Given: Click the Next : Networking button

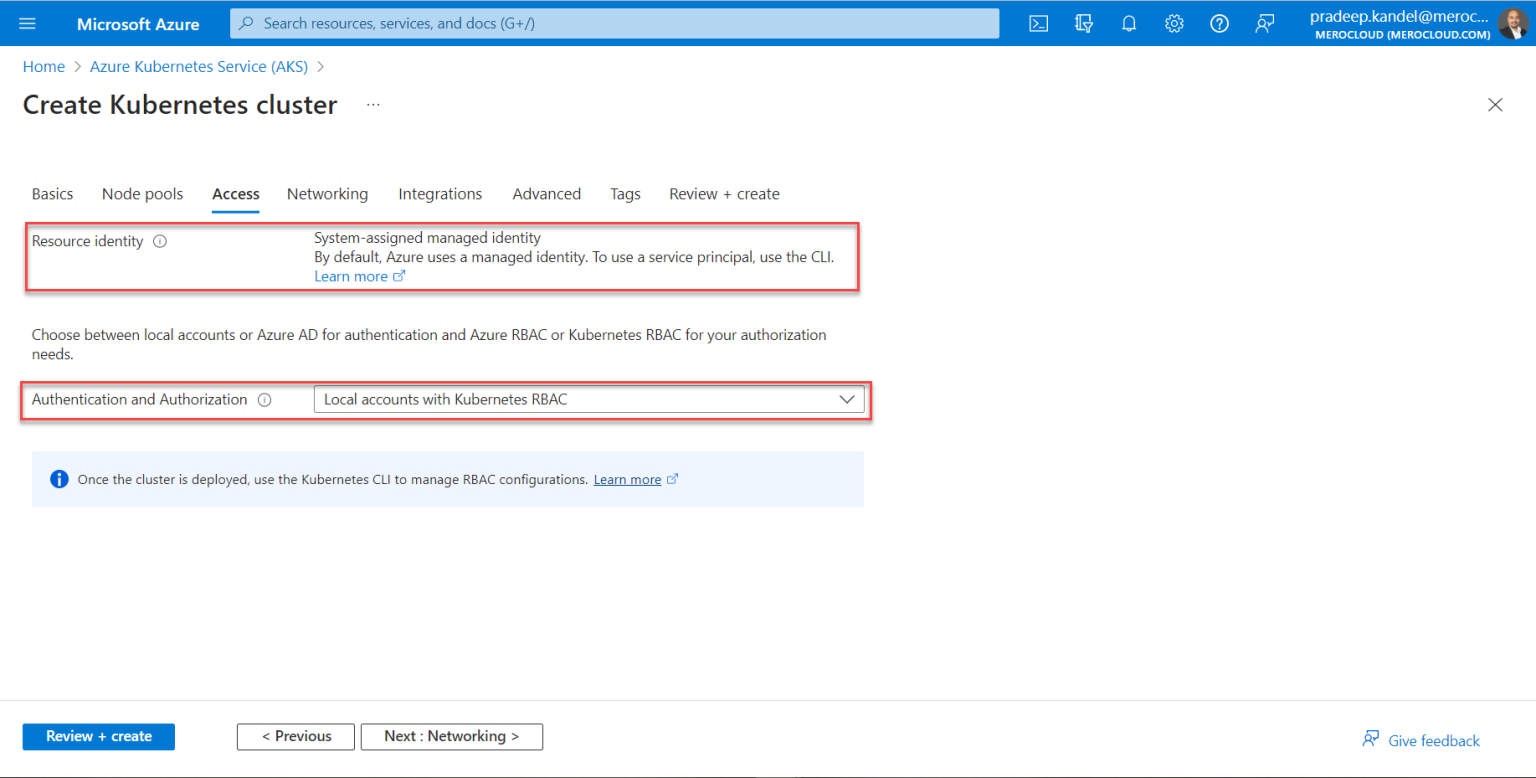Looking at the screenshot, I should (452, 736).
